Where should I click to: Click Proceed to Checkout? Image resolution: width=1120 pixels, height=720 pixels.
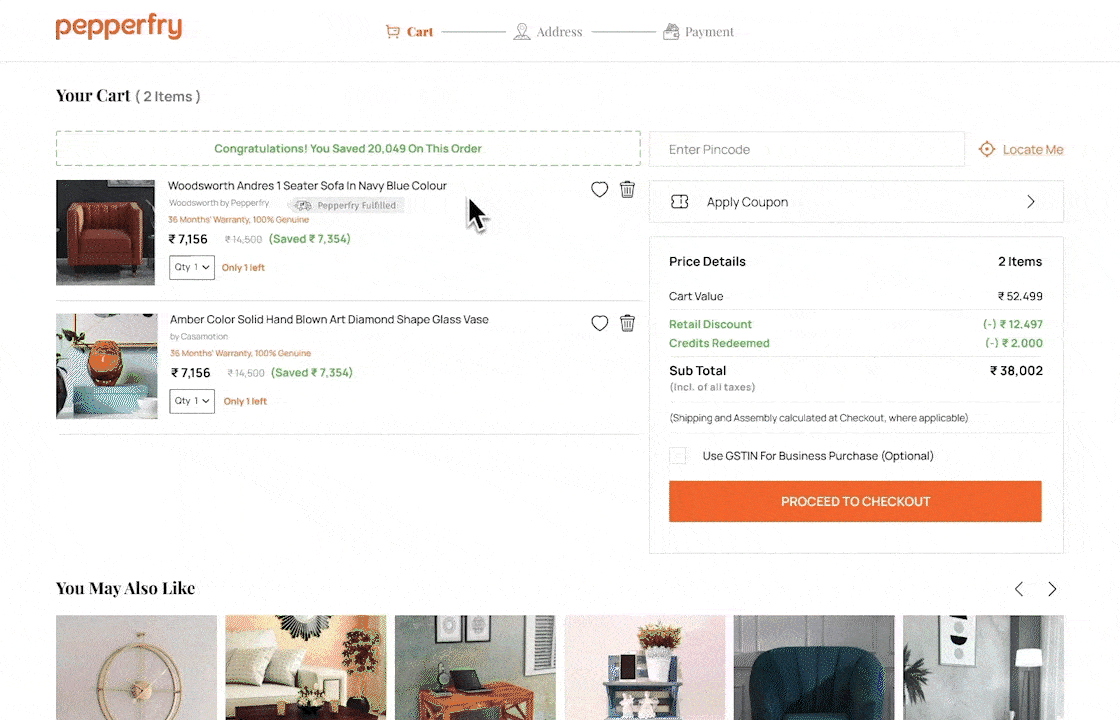click(x=855, y=501)
